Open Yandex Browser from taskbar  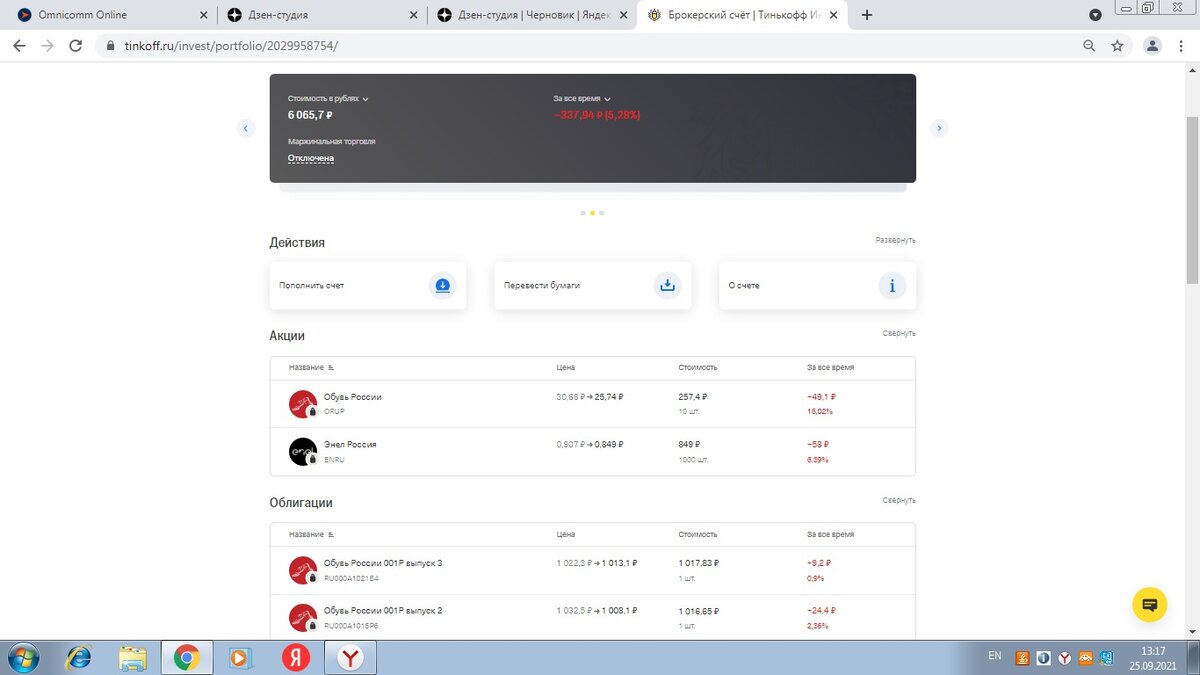(x=350, y=658)
